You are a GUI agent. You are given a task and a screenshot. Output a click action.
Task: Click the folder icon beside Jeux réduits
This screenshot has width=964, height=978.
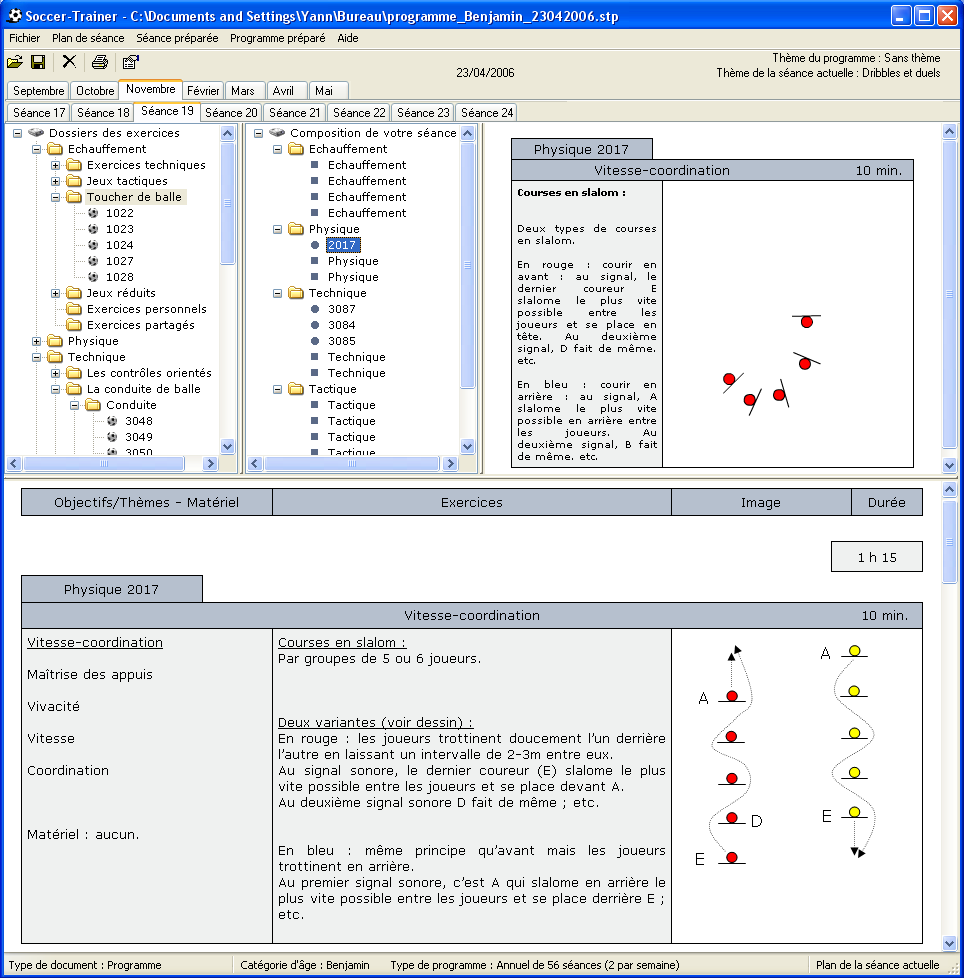pos(74,293)
